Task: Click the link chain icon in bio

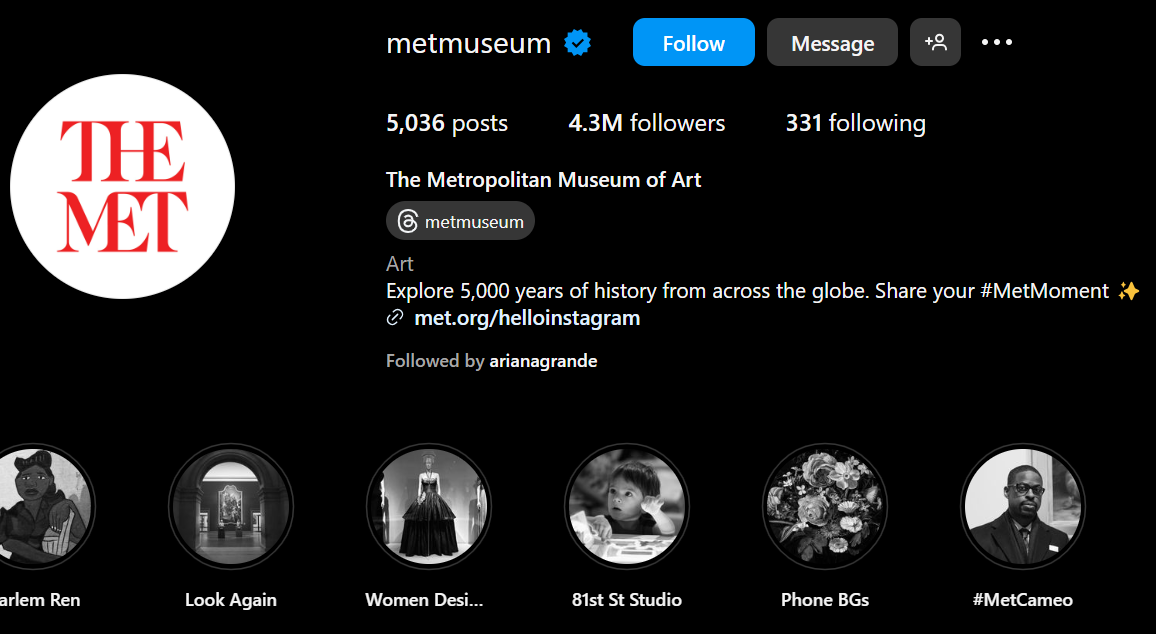Action: (396, 318)
